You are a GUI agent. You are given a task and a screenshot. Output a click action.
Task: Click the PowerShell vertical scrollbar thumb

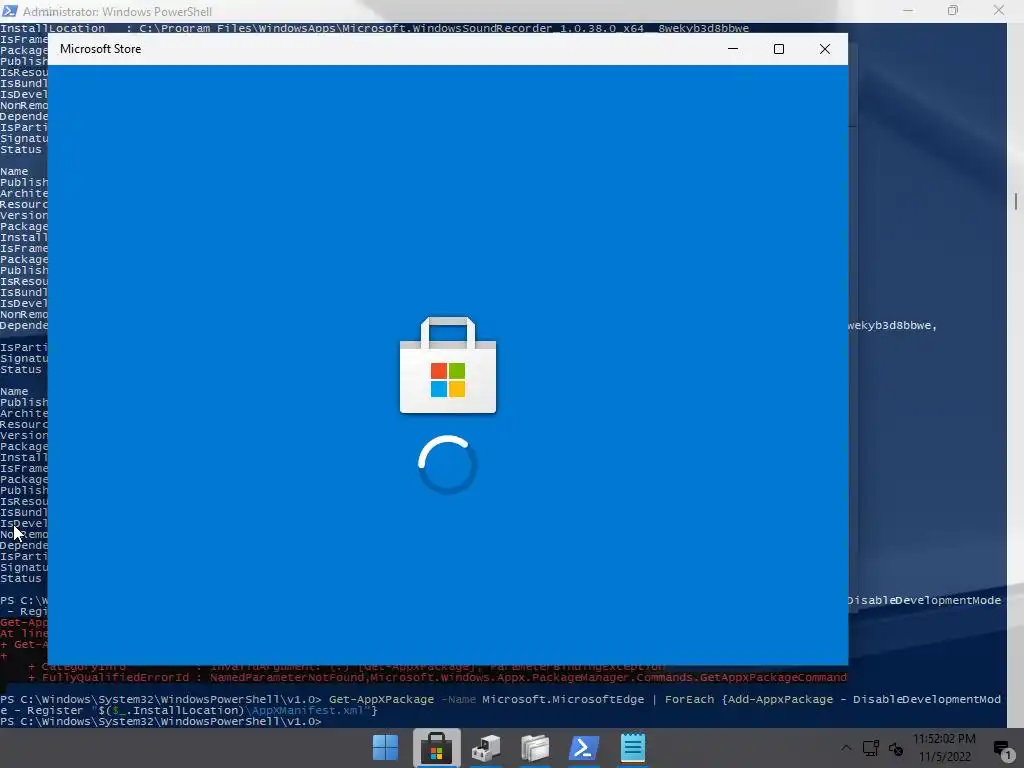coord(1016,201)
